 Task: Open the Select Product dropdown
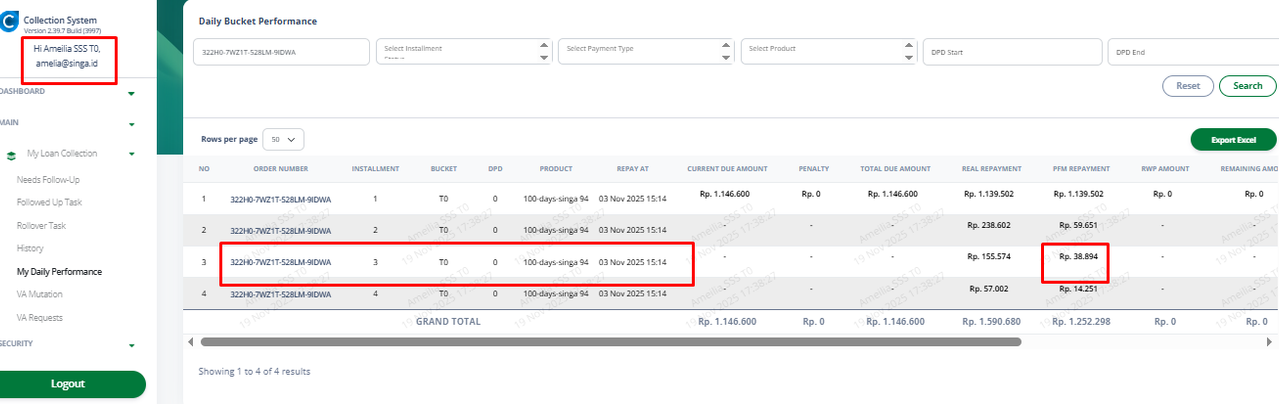pyautogui.click(x=829, y=51)
